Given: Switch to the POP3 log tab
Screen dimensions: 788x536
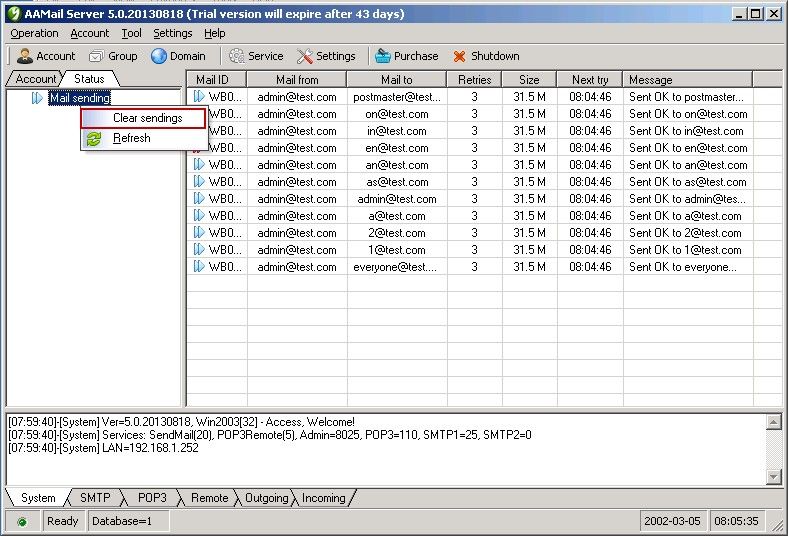Looking at the screenshot, I should 152,498.
